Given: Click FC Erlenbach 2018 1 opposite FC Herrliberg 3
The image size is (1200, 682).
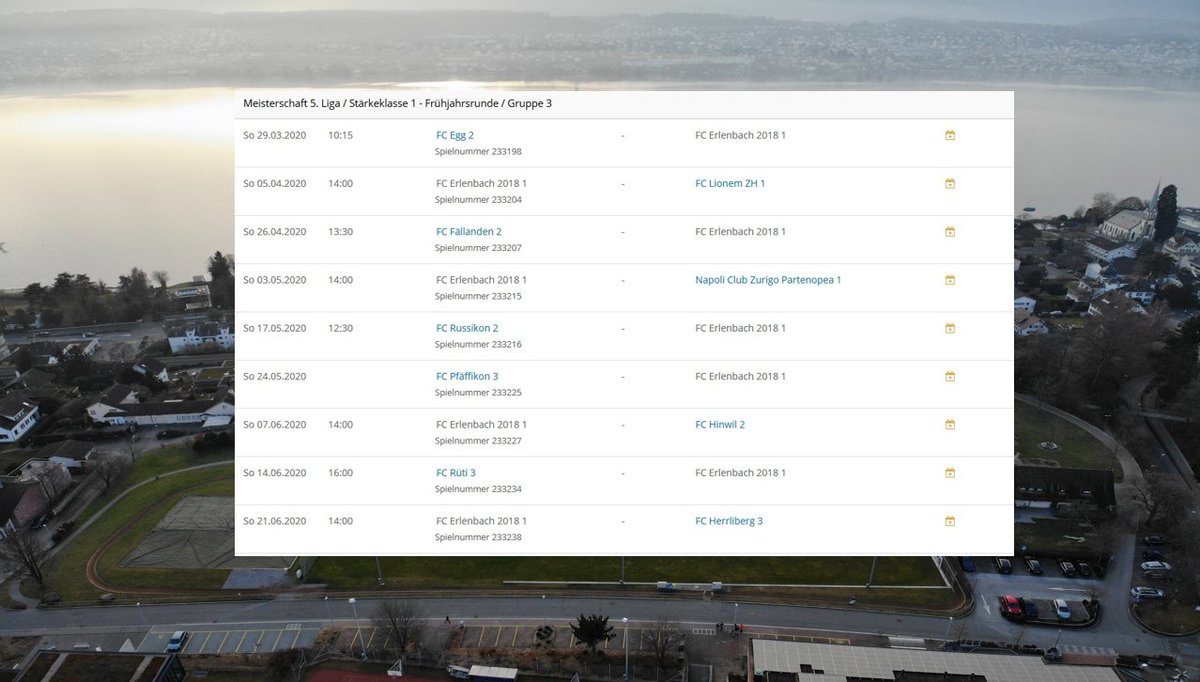Looking at the screenshot, I should [481, 521].
